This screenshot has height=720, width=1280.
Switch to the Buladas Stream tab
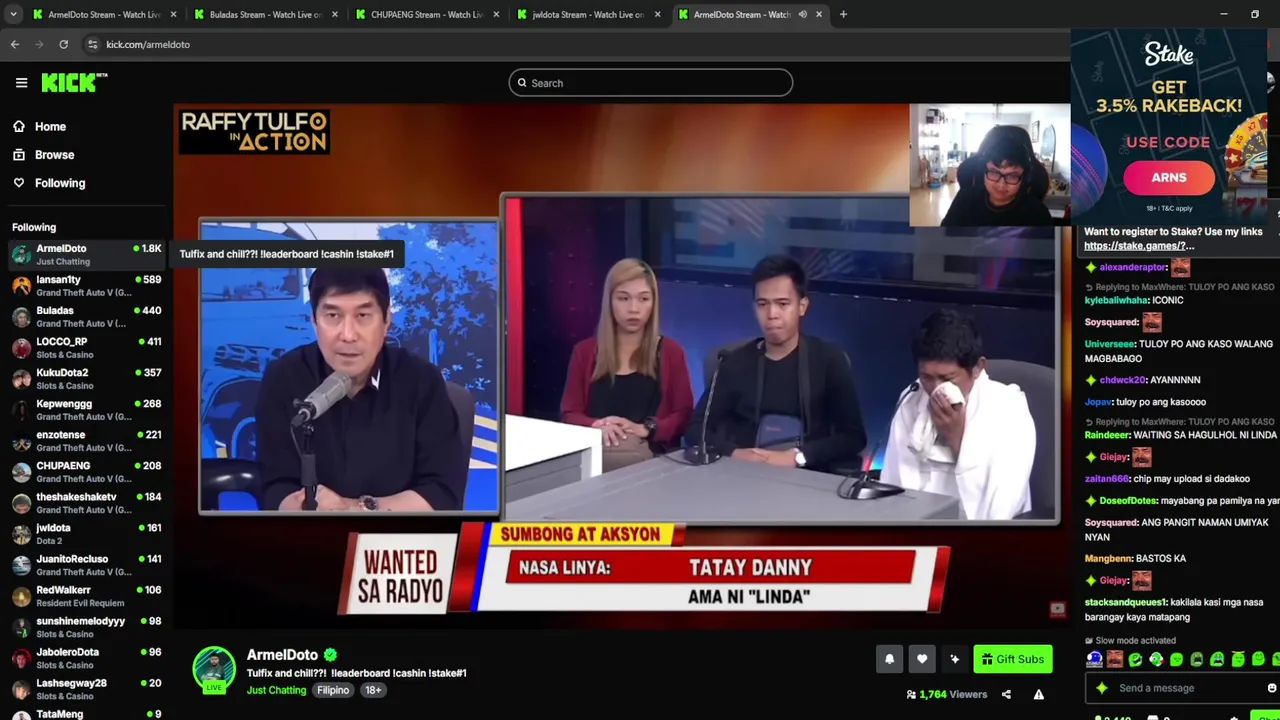point(266,14)
